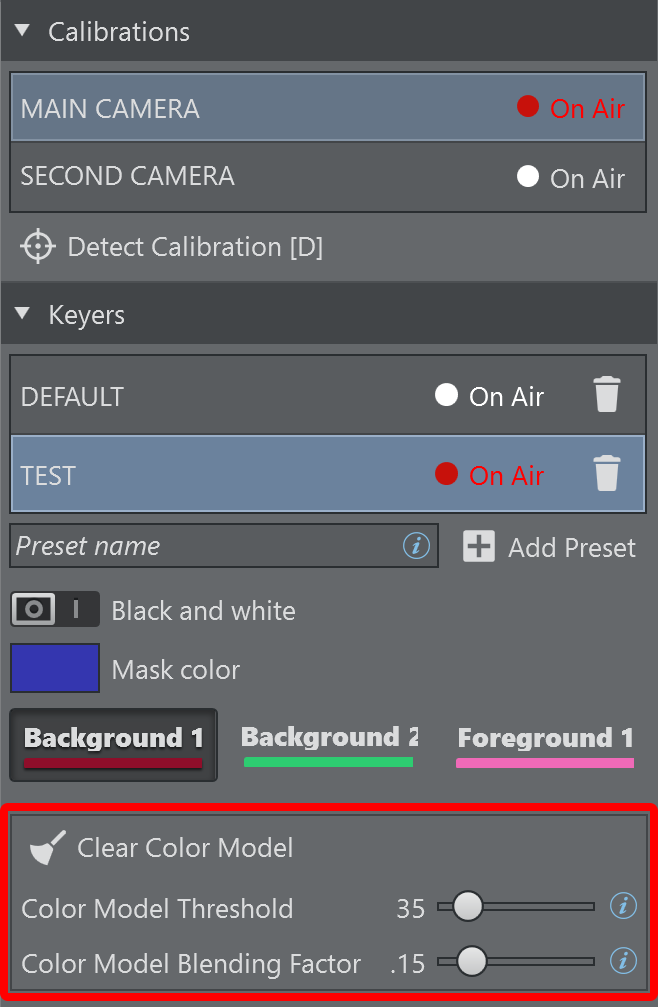Select the MAIN CAMERA calibration row
Image resolution: width=658 pixels, height=1007 pixels.
tap(250, 108)
